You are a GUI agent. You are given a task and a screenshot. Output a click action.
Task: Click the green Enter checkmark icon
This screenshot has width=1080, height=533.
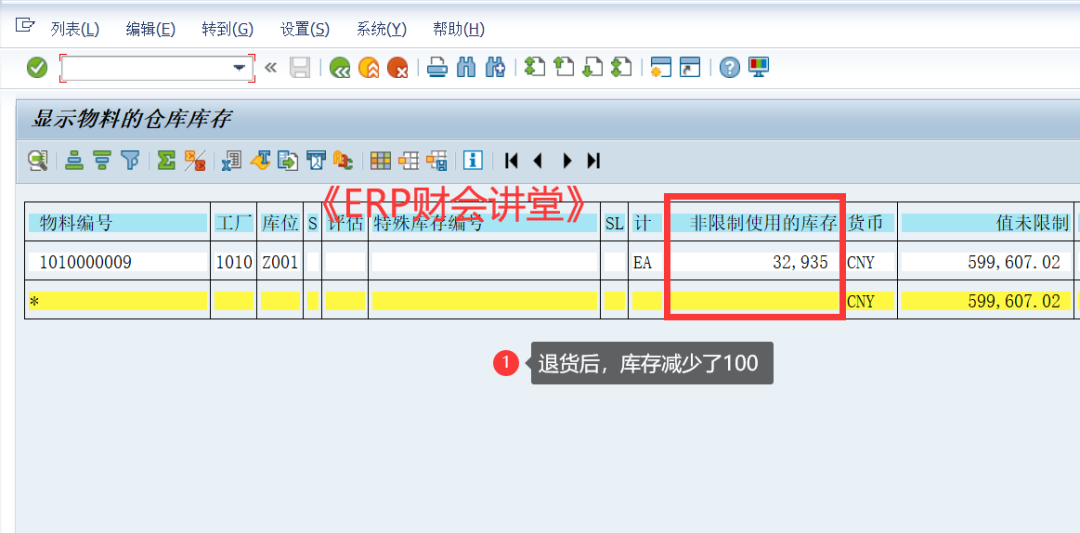point(37,68)
